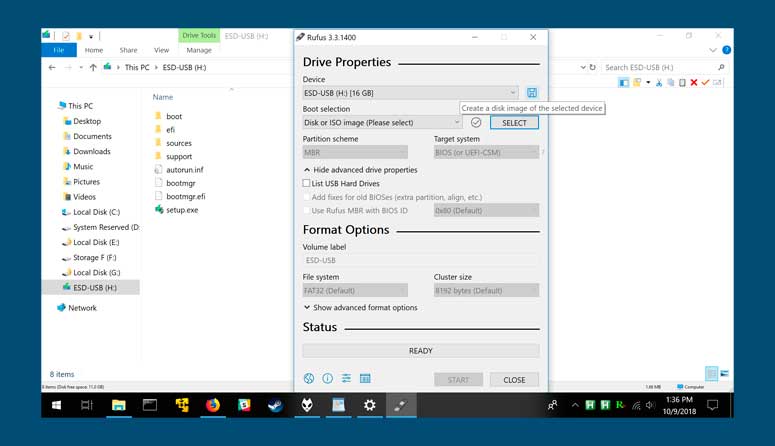775x446 pixels.
Task: Click the Explorer help question mark icon
Action: (x=727, y=50)
